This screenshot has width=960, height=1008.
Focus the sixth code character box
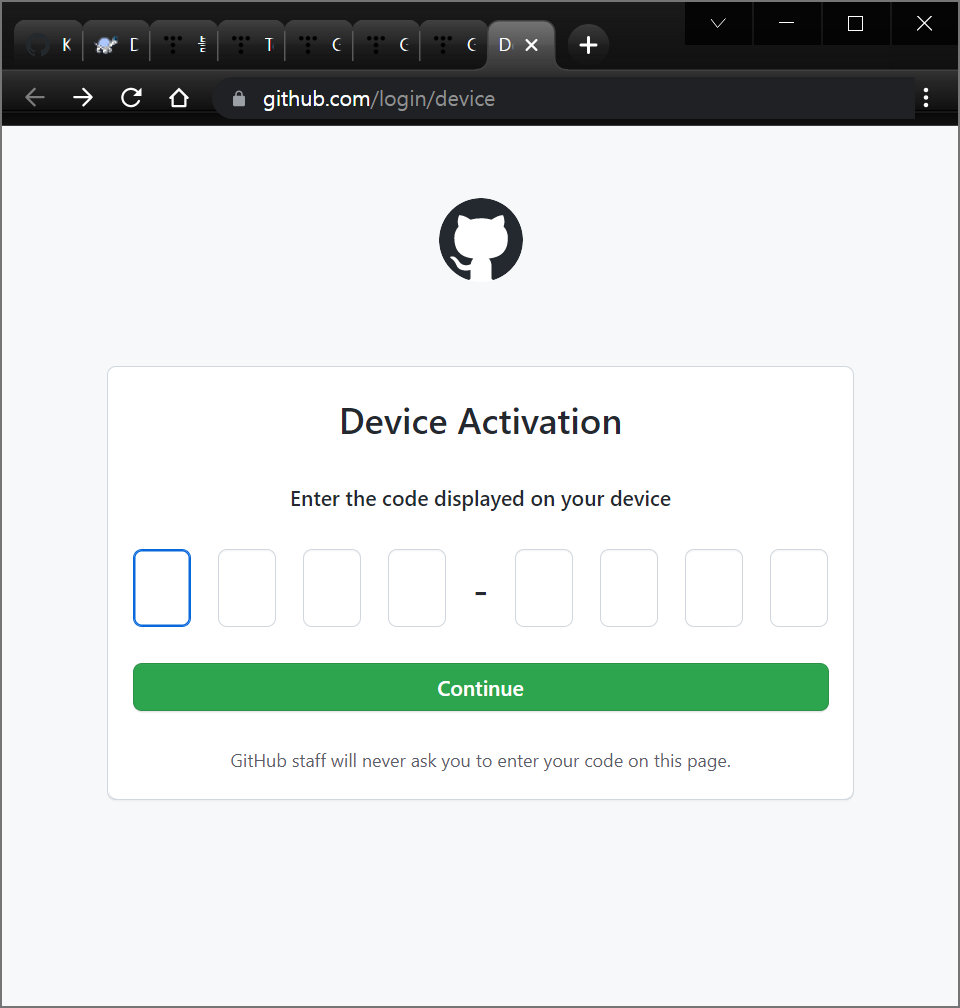[x=629, y=588]
